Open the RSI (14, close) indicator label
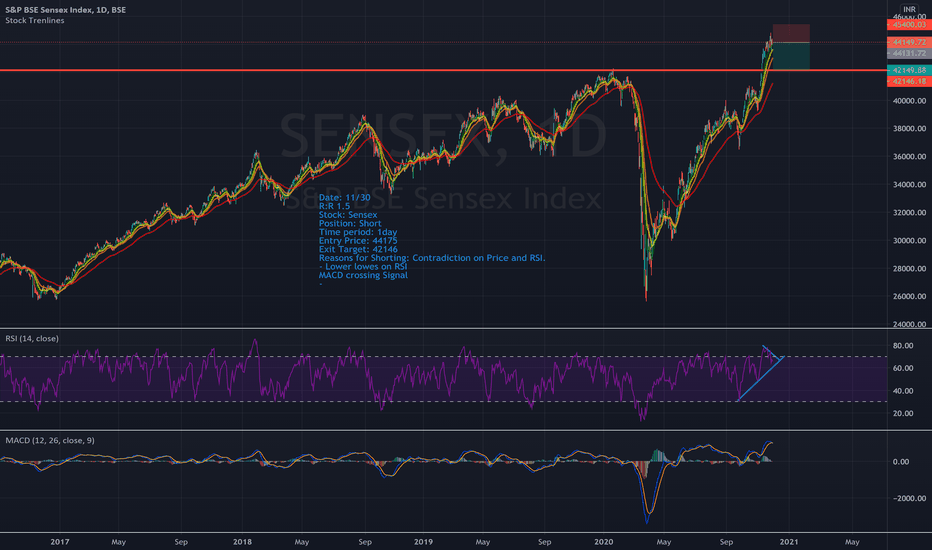This screenshot has width=932, height=550. [x=32, y=338]
